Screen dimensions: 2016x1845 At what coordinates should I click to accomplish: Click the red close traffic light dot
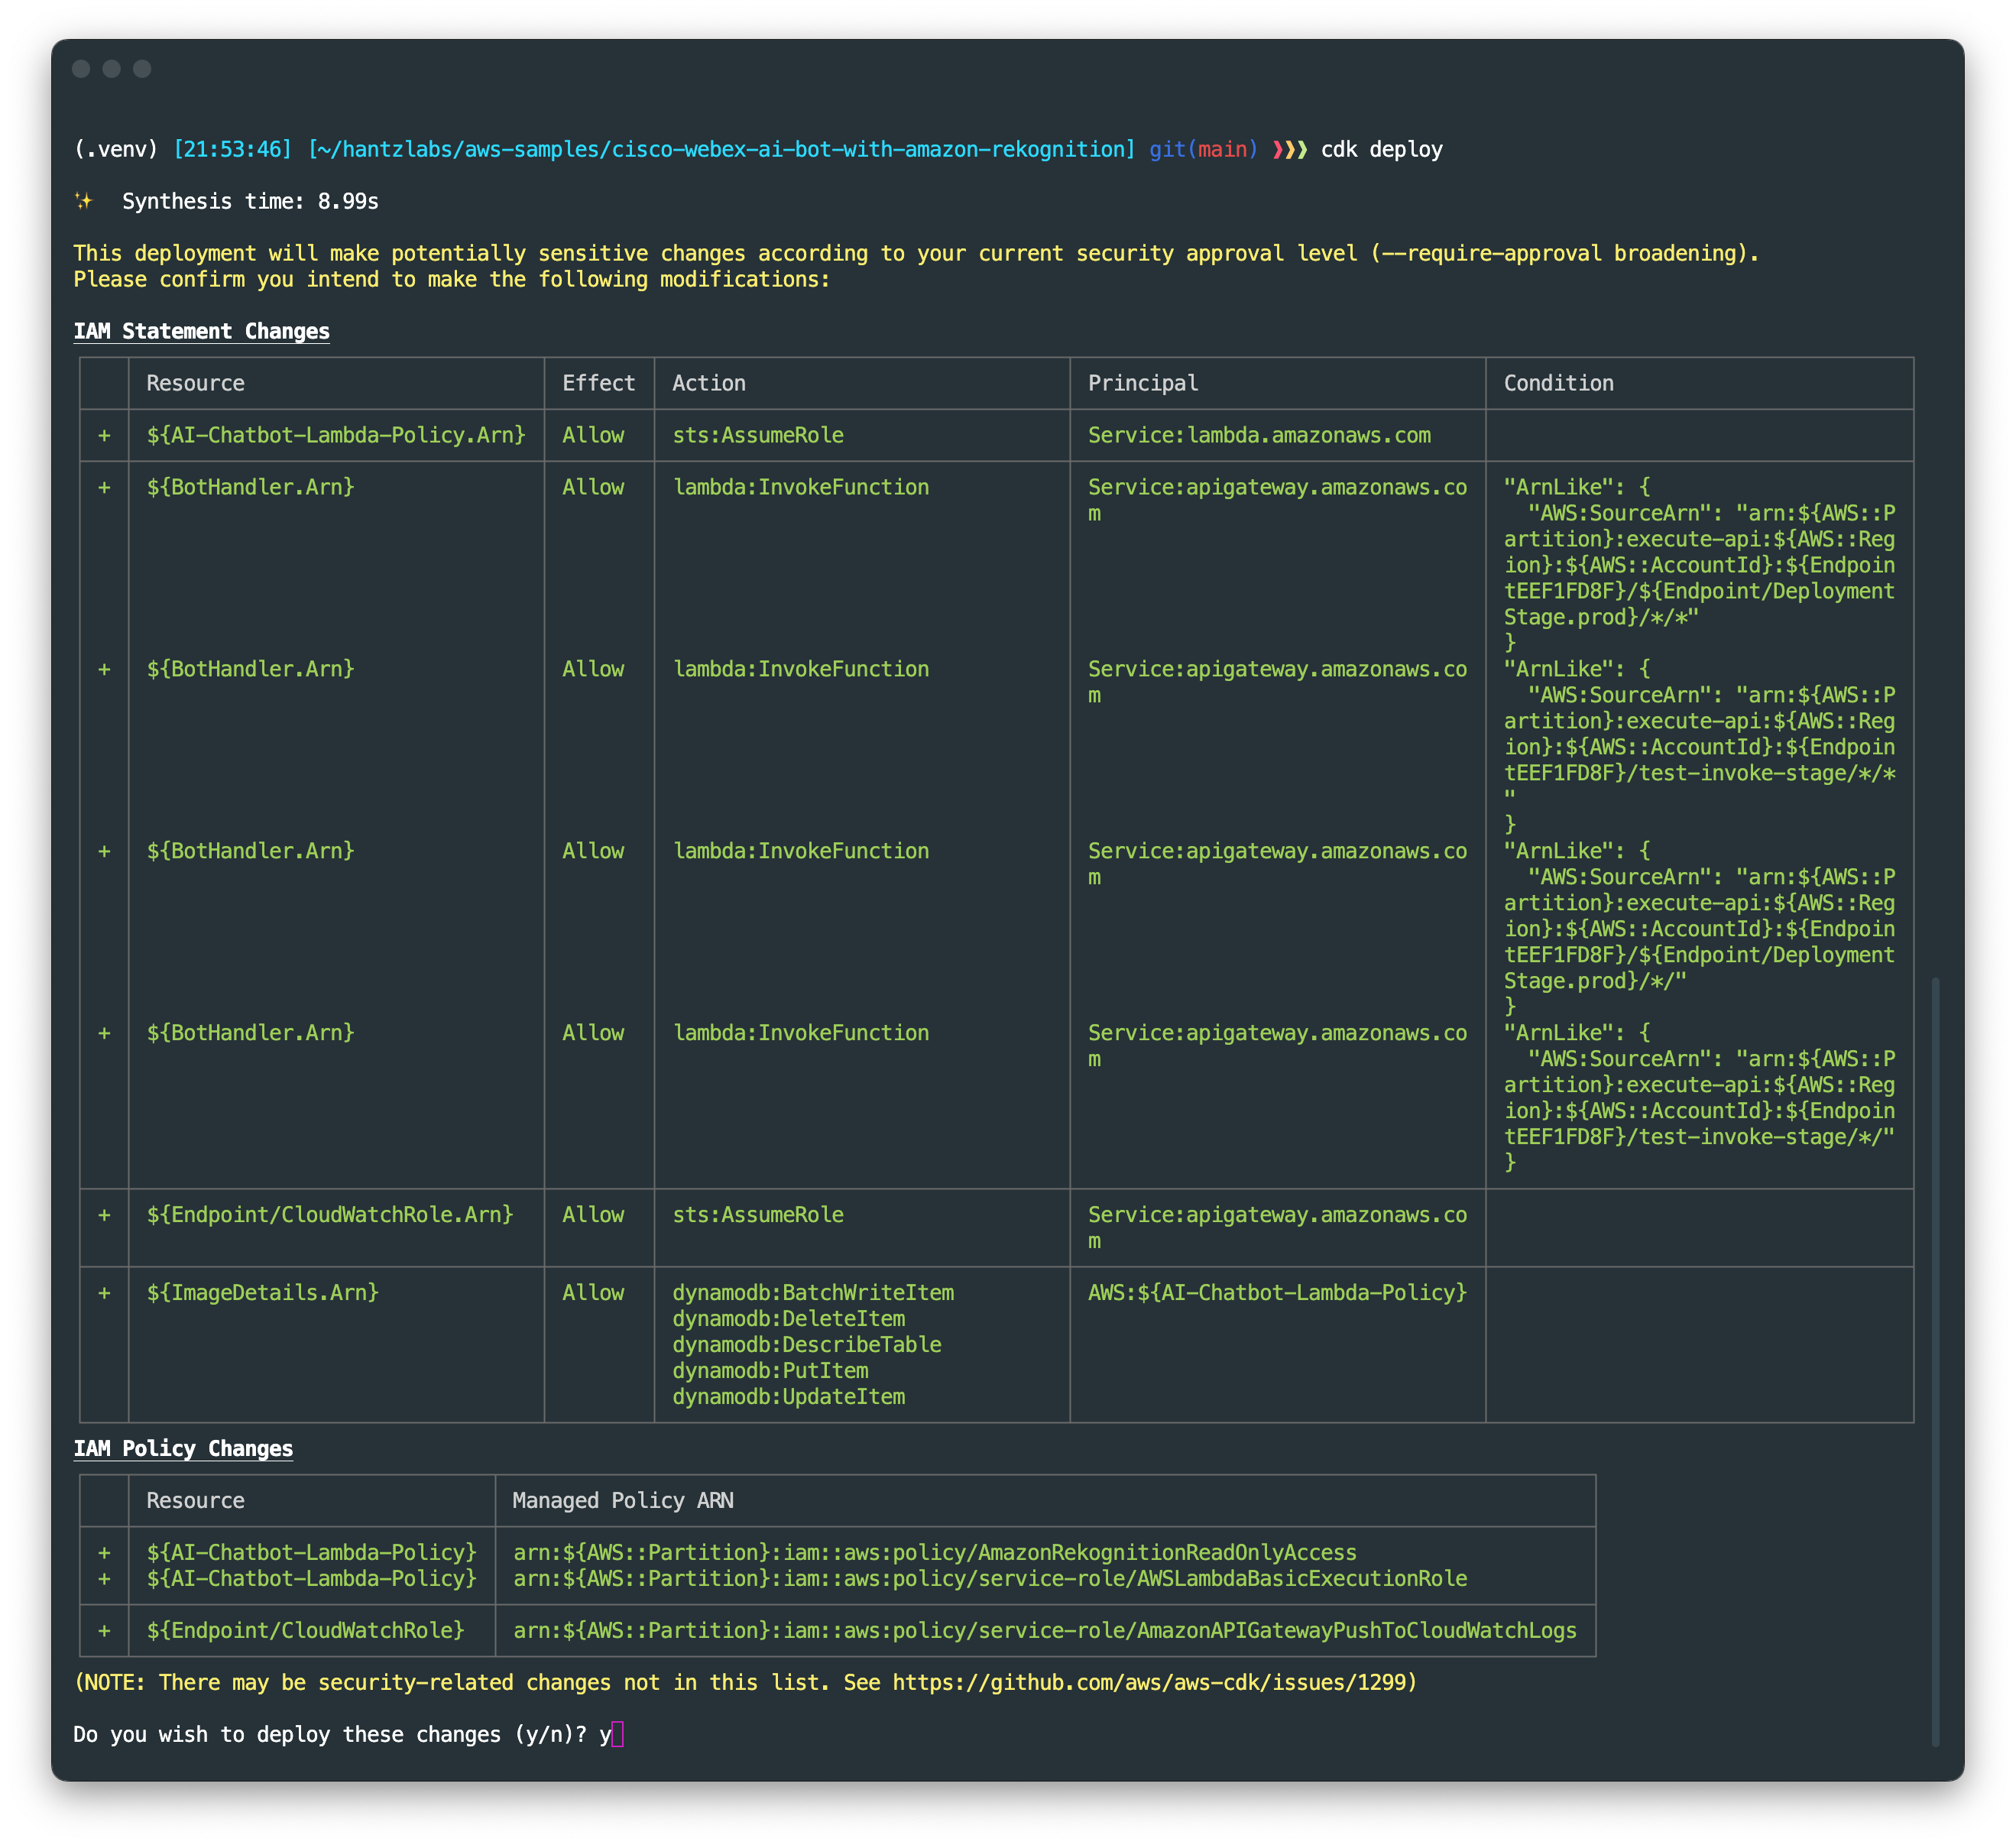[x=82, y=68]
